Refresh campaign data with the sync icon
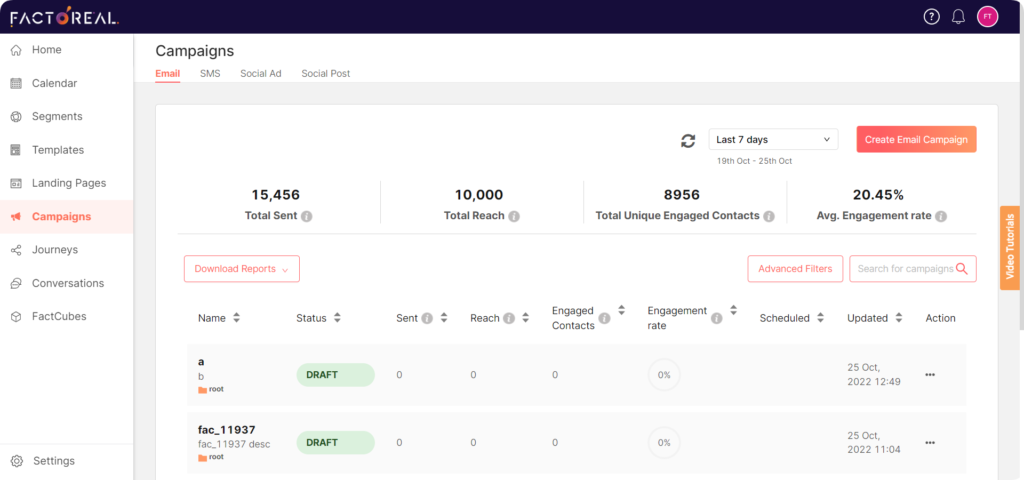The width and height of the screenshot is (1024, 480). [688, 141]
